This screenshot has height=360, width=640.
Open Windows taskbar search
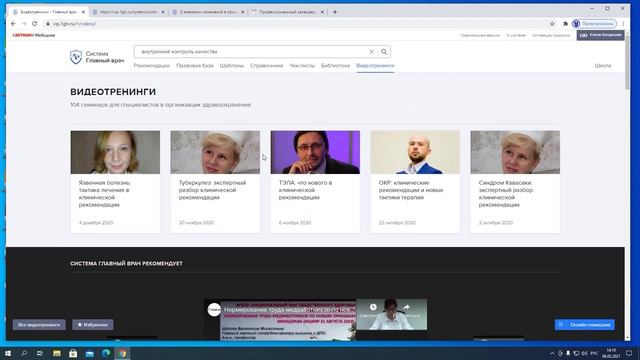pos(24,353)
